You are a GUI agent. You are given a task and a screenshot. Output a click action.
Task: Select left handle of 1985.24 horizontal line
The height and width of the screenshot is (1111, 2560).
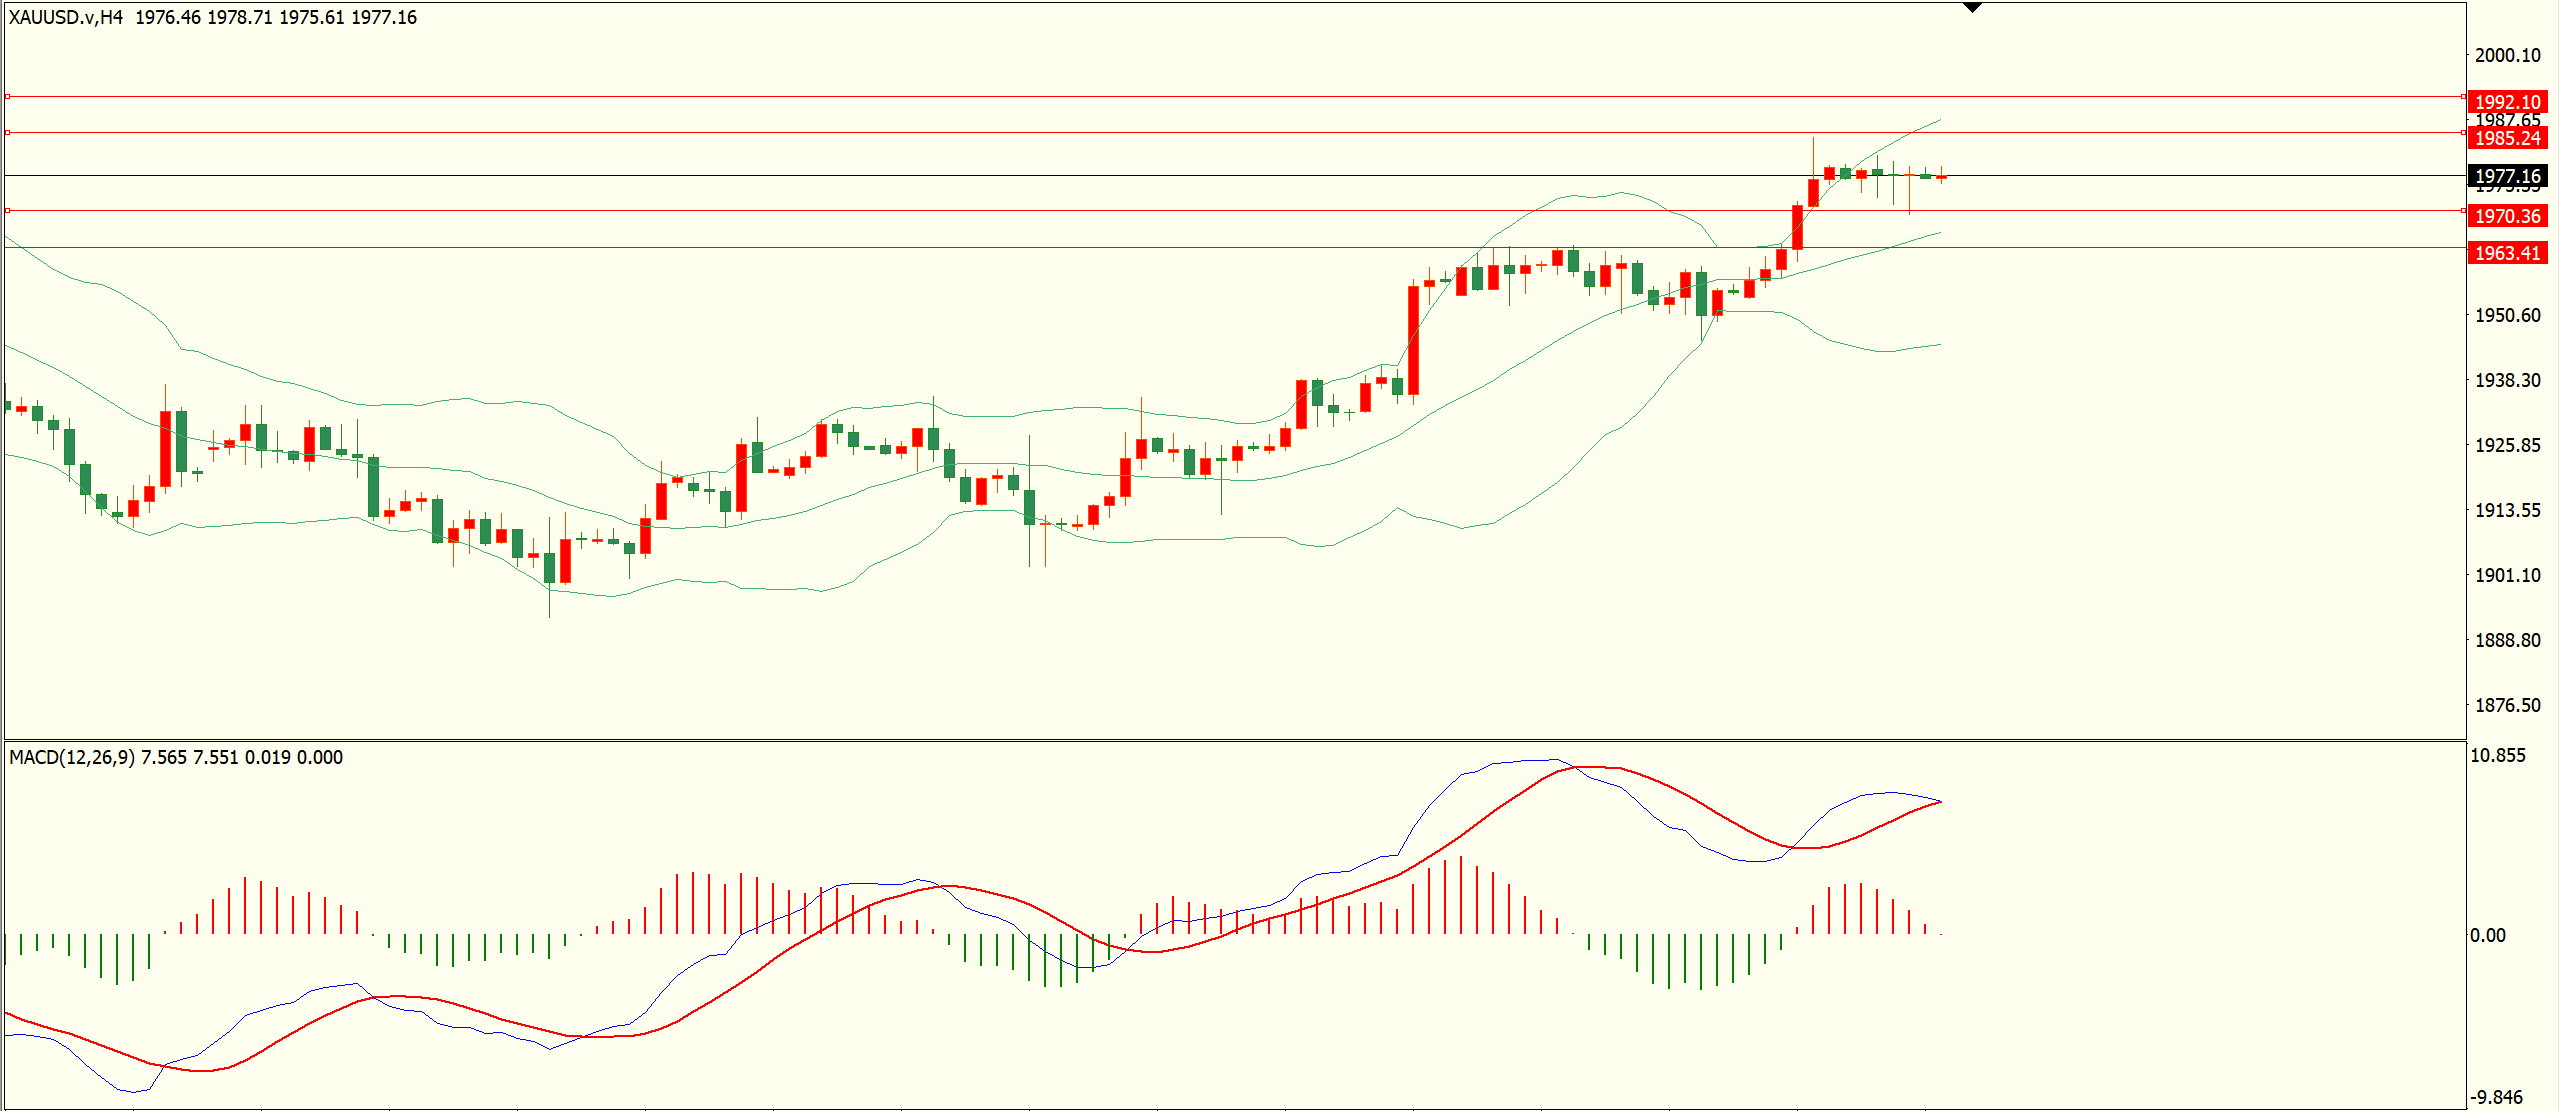7,132
